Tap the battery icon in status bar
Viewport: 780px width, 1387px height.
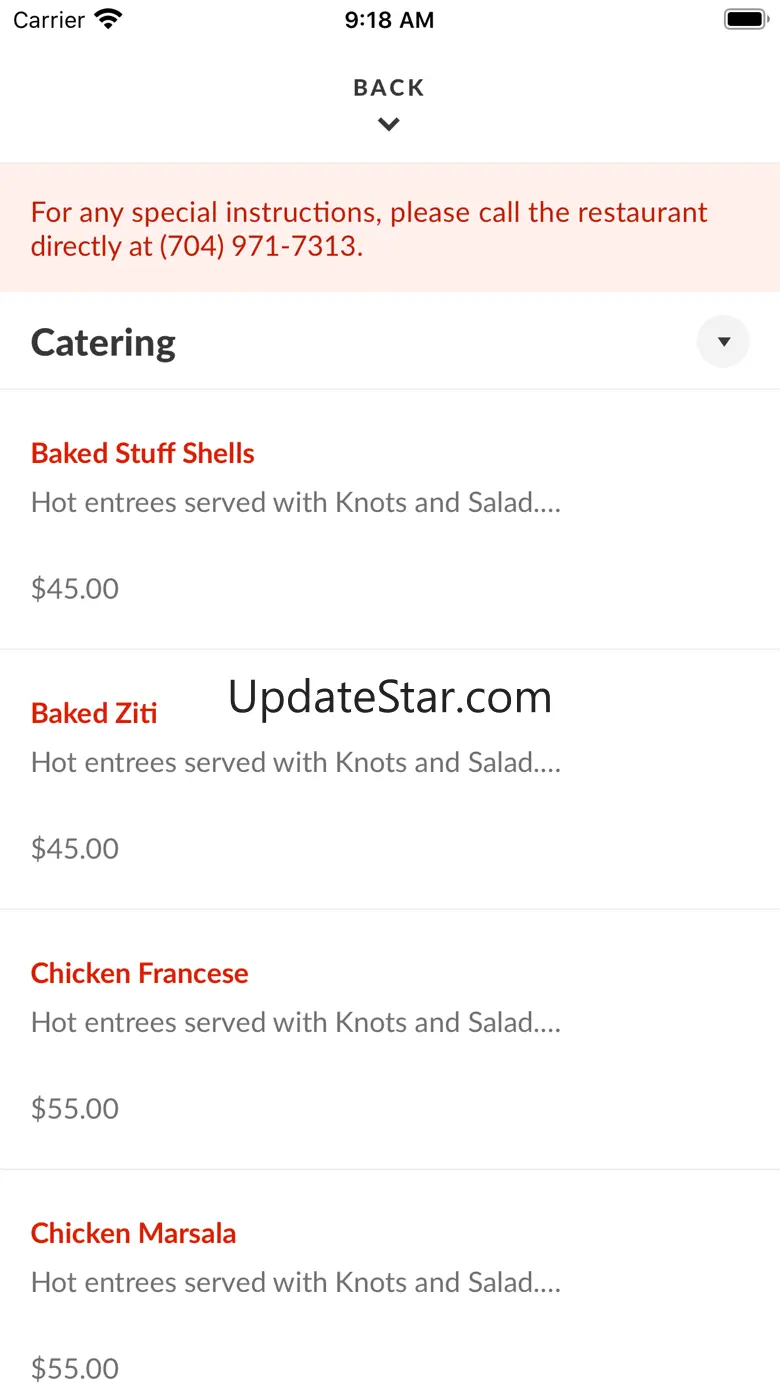(x=745, y=19)
